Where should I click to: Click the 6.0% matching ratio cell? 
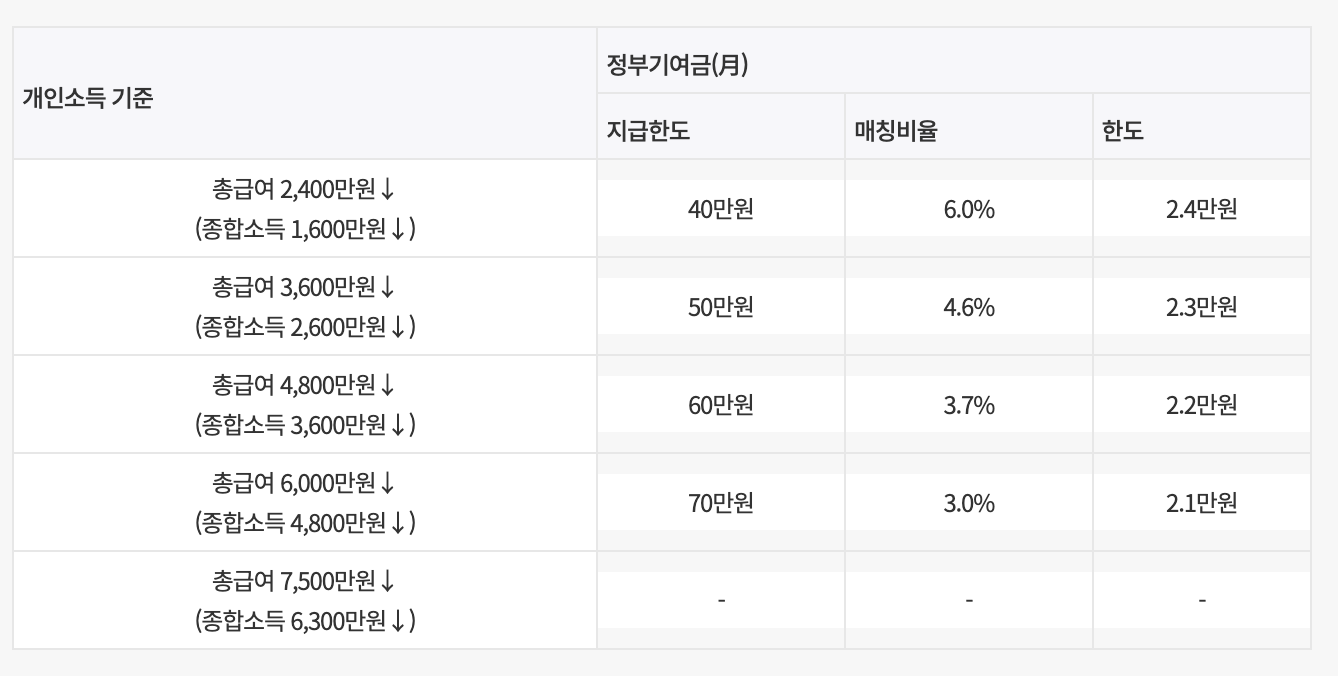point(969,208)
